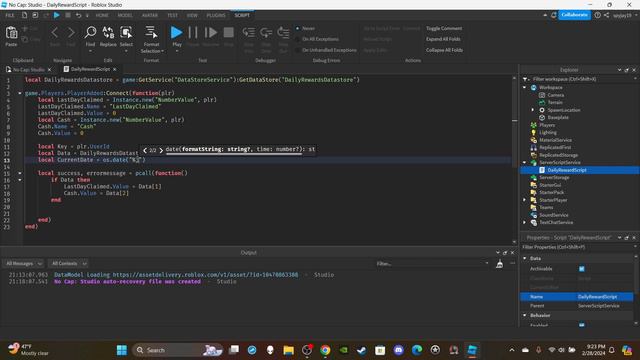This screenshot has height=360, width=640.
Task: Select the Never debug errors radio option
Action: [297, 29]
